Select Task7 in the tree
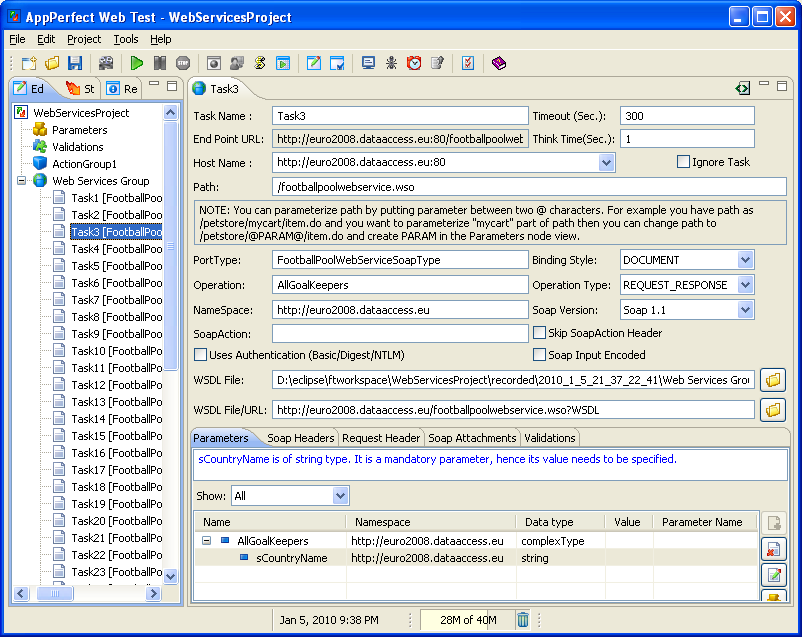Screen dimensions: 802x637 [x=117, y=300]
